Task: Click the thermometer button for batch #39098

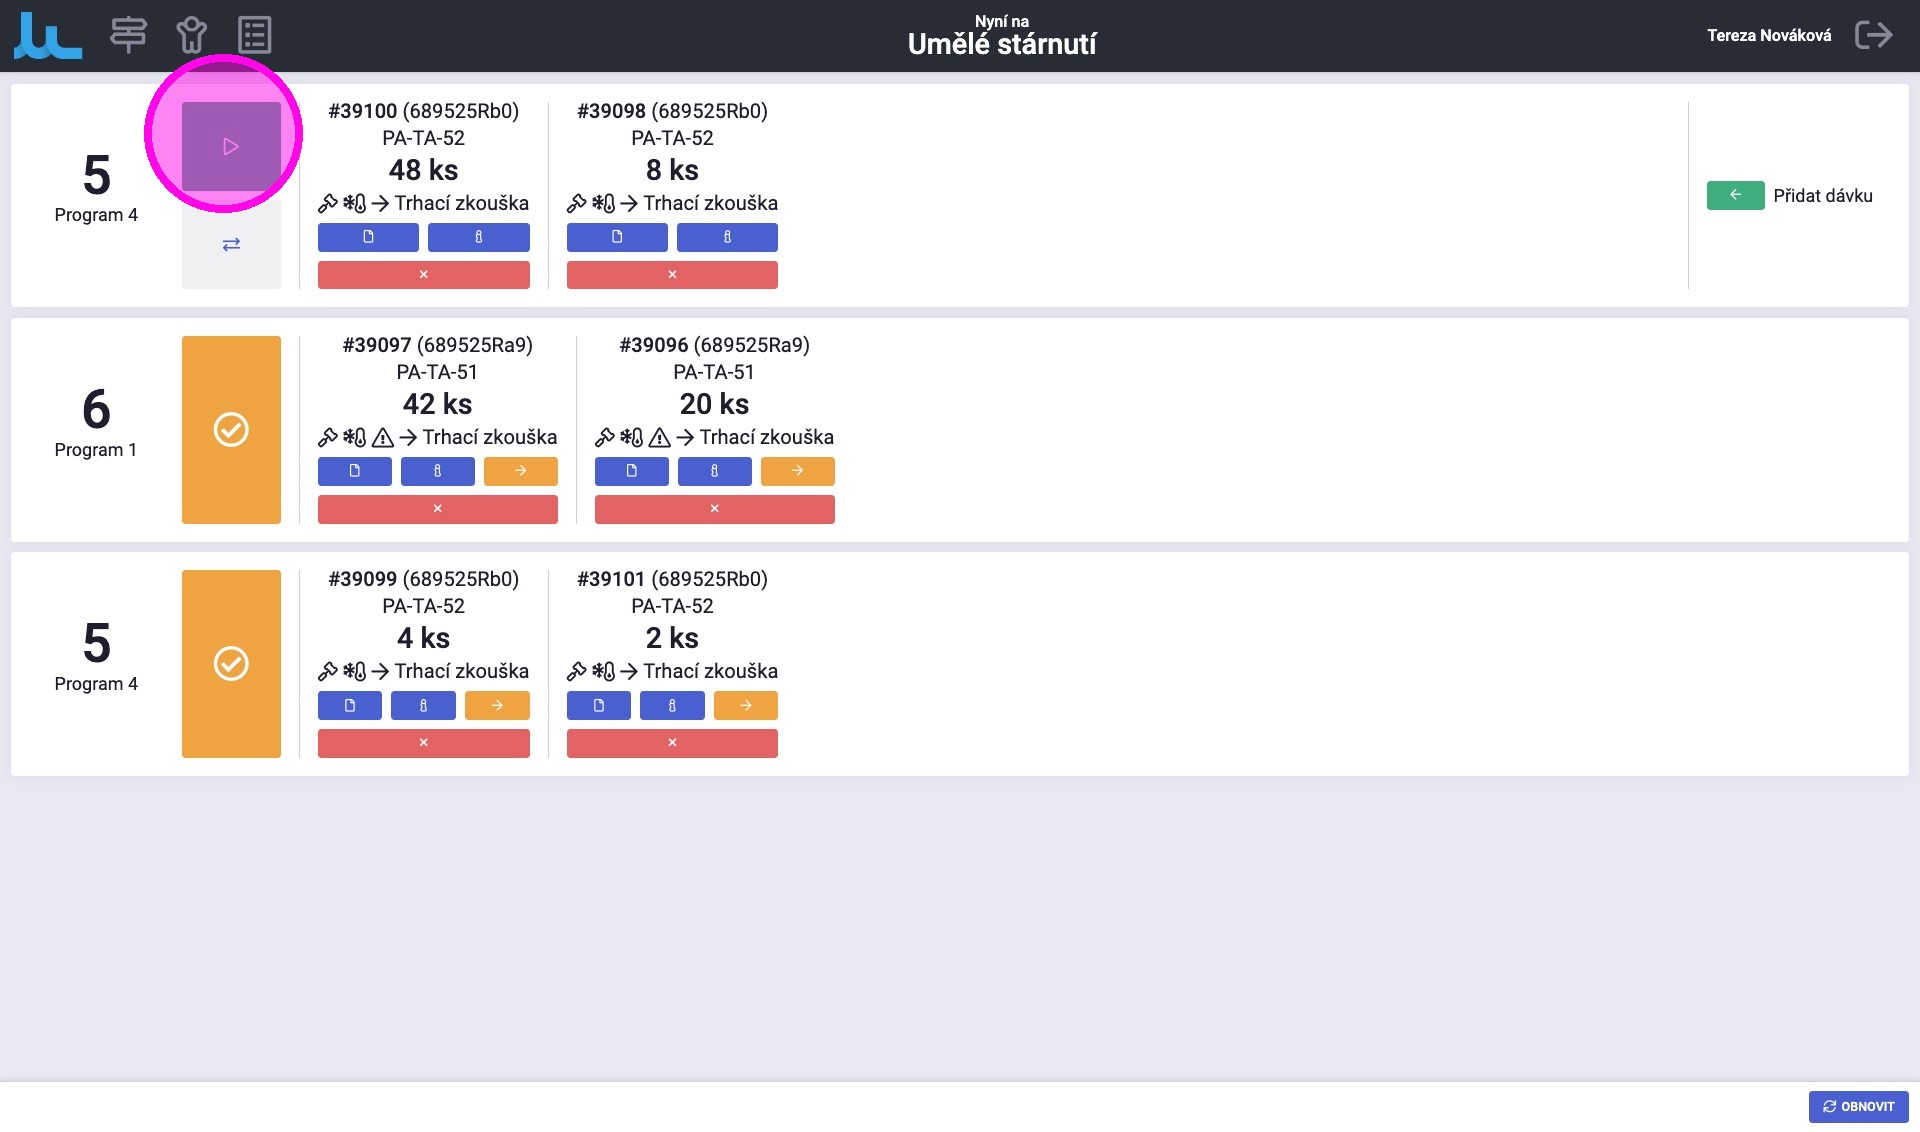Action: pyautogui.click(x=727, y=237)
